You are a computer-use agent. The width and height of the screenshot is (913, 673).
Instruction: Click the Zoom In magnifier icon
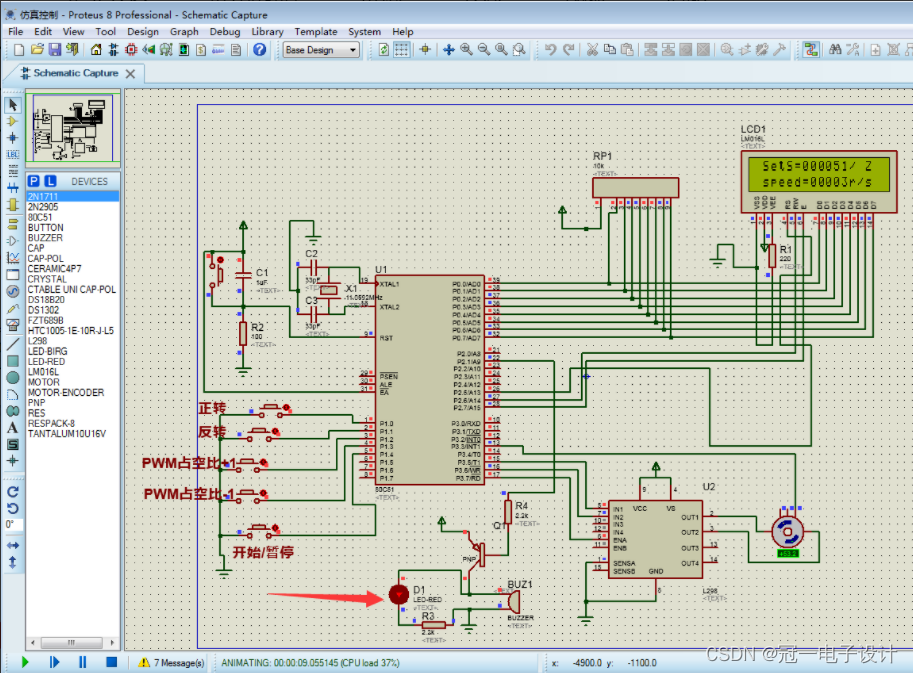466,49
